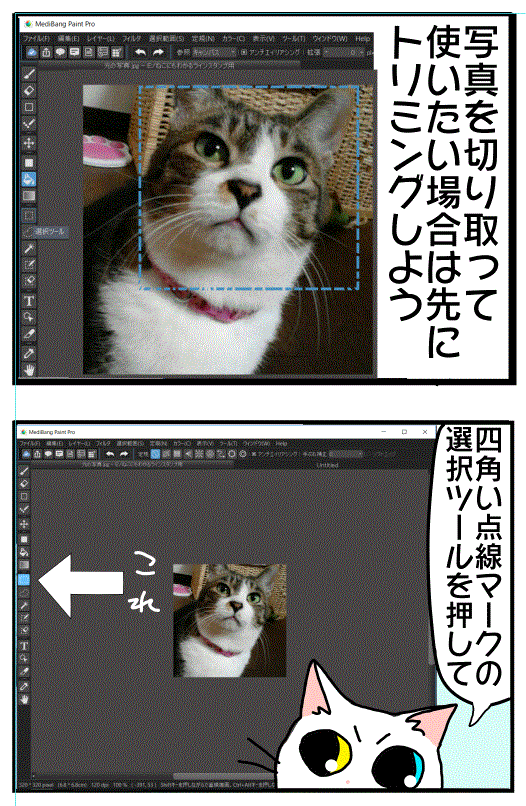
Task: Open ファイル(F) menu in upper MediBang window
Action: 37,39
